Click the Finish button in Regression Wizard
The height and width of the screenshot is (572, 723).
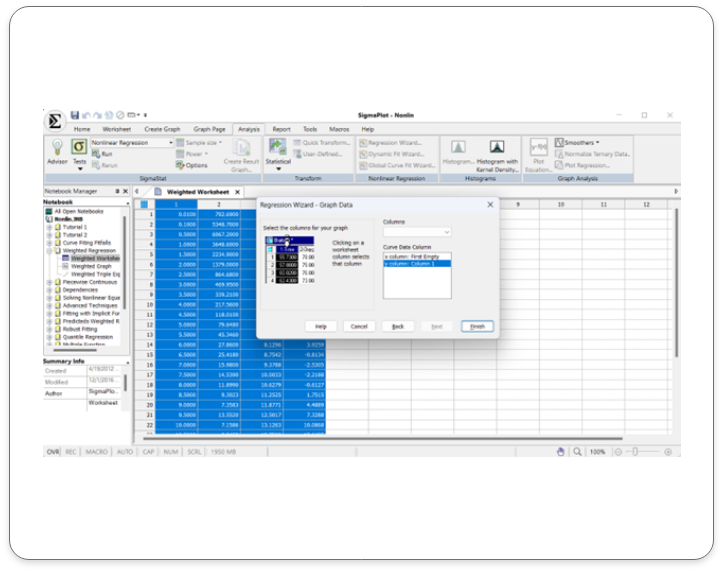[477, 326]
